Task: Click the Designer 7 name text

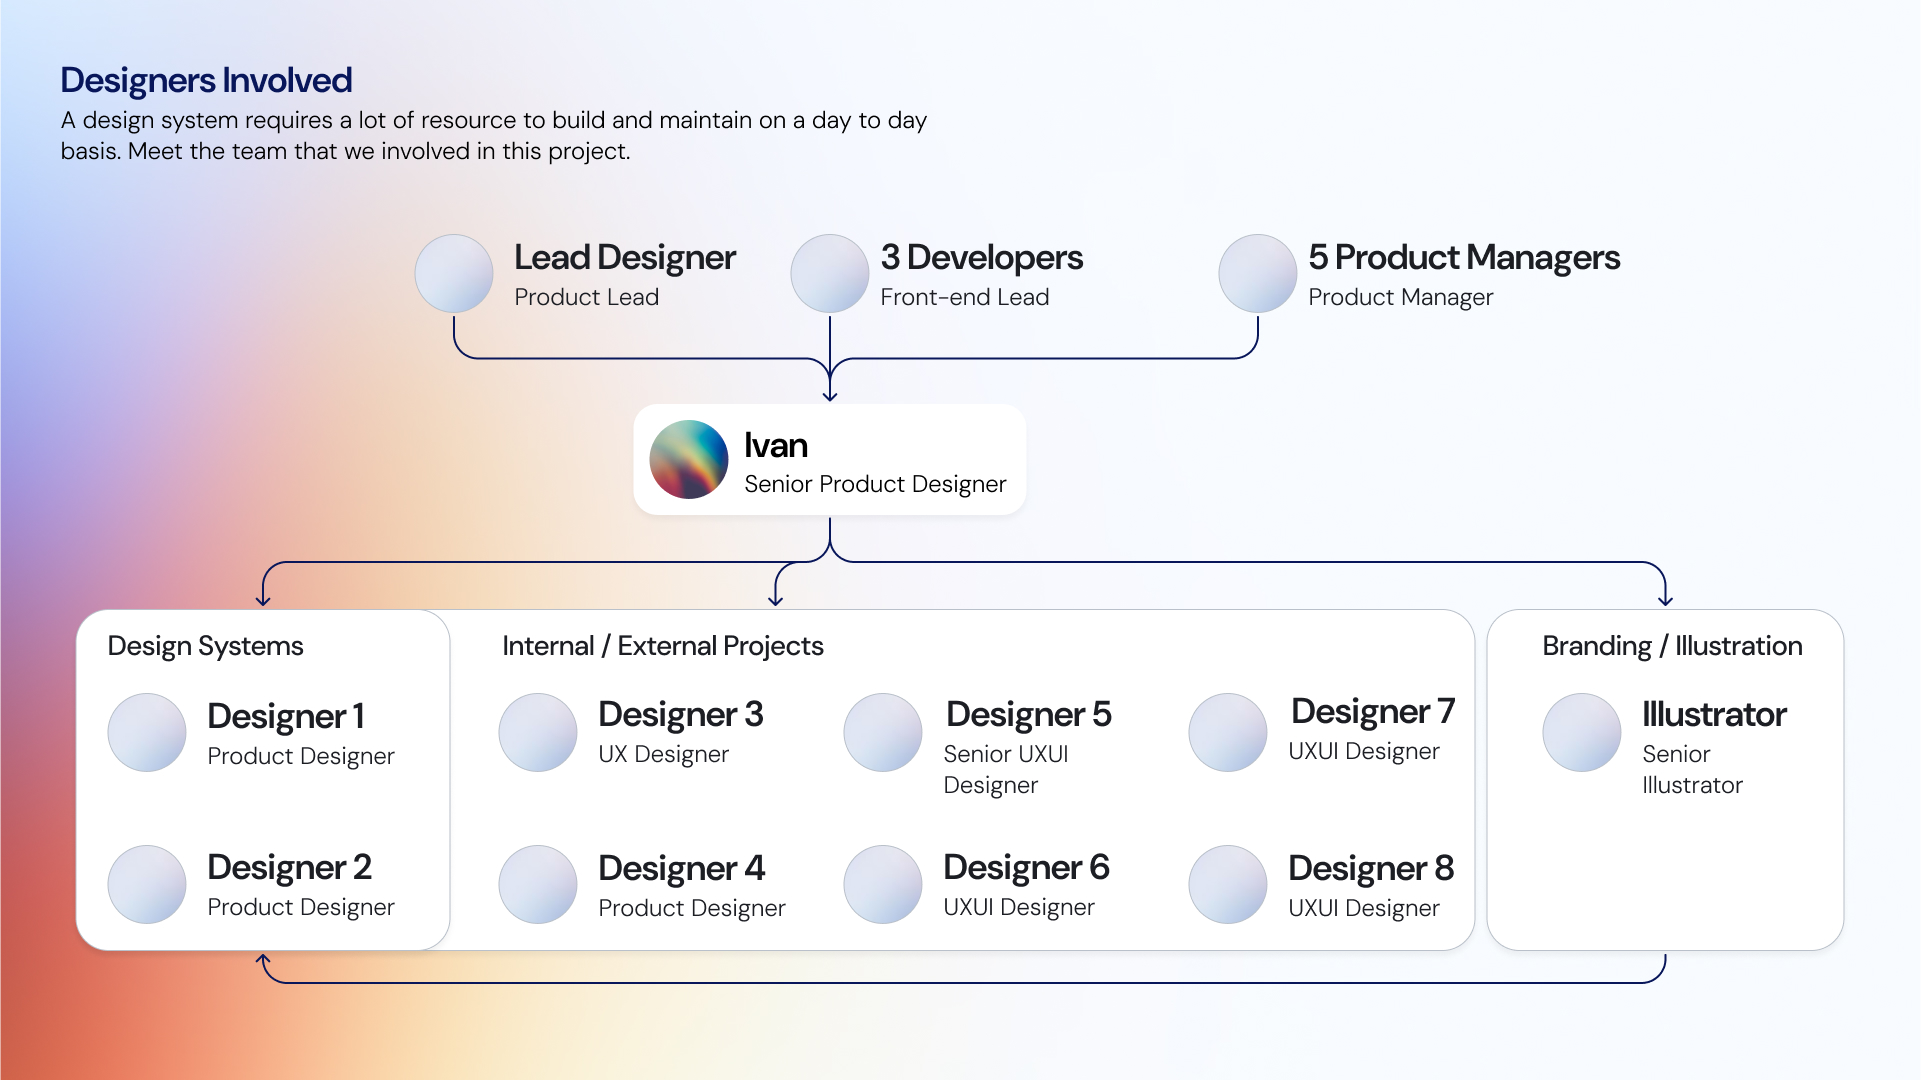Action: [x=1372, y=711]
